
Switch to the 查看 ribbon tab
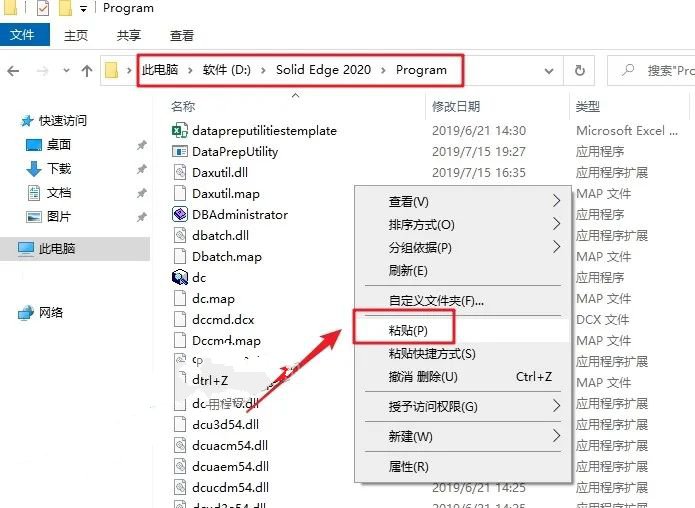(182, 35)
